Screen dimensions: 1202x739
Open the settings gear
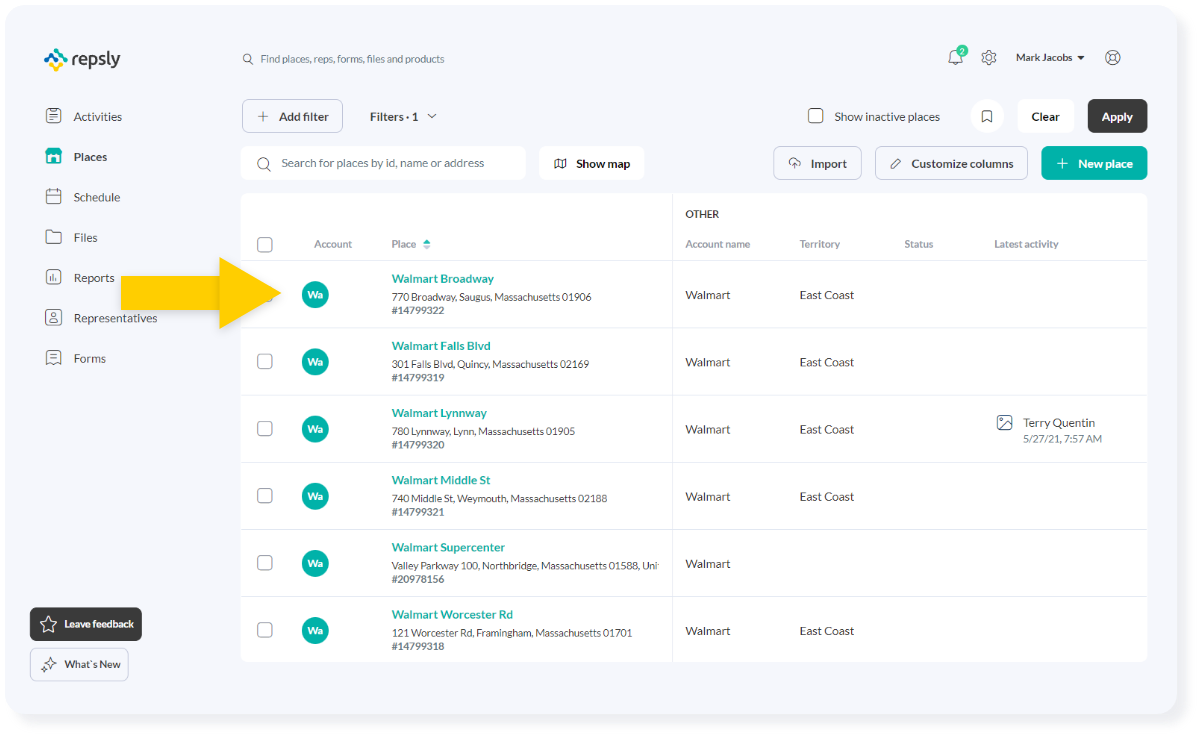(989, 58)
